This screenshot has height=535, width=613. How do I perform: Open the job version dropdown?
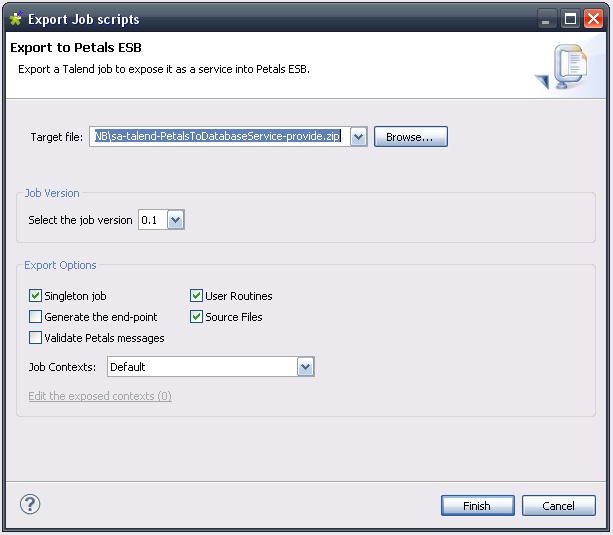[x=176, y=220]
